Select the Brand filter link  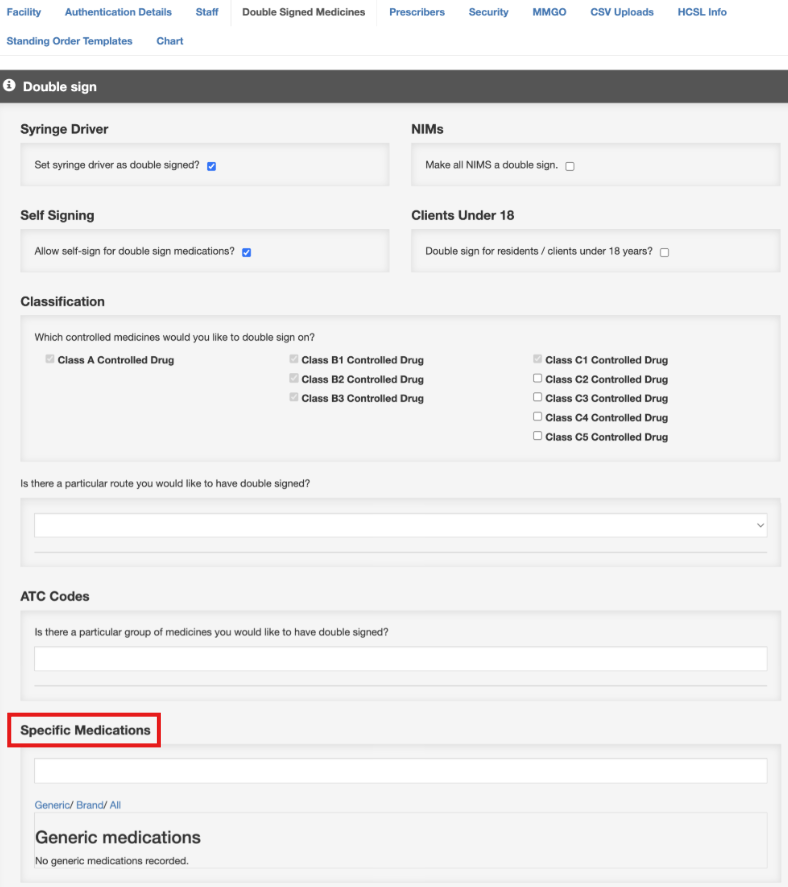click(x=89, y=804)
